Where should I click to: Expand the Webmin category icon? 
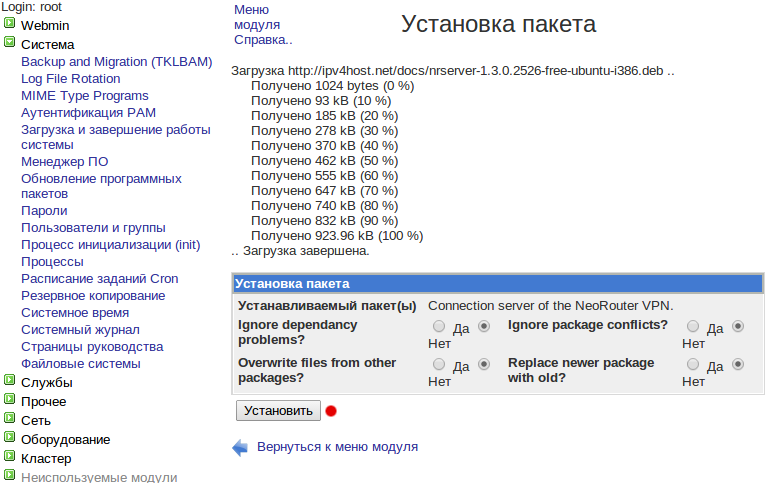(x=9, y=23)
